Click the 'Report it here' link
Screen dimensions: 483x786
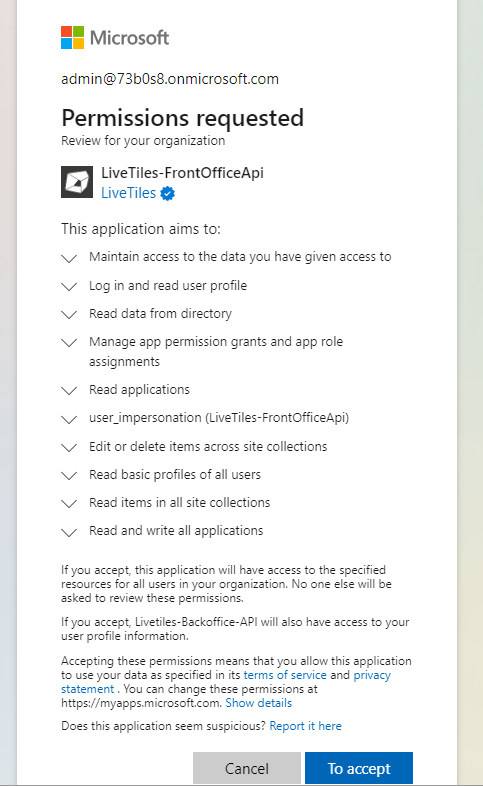(x=305, y=726)
